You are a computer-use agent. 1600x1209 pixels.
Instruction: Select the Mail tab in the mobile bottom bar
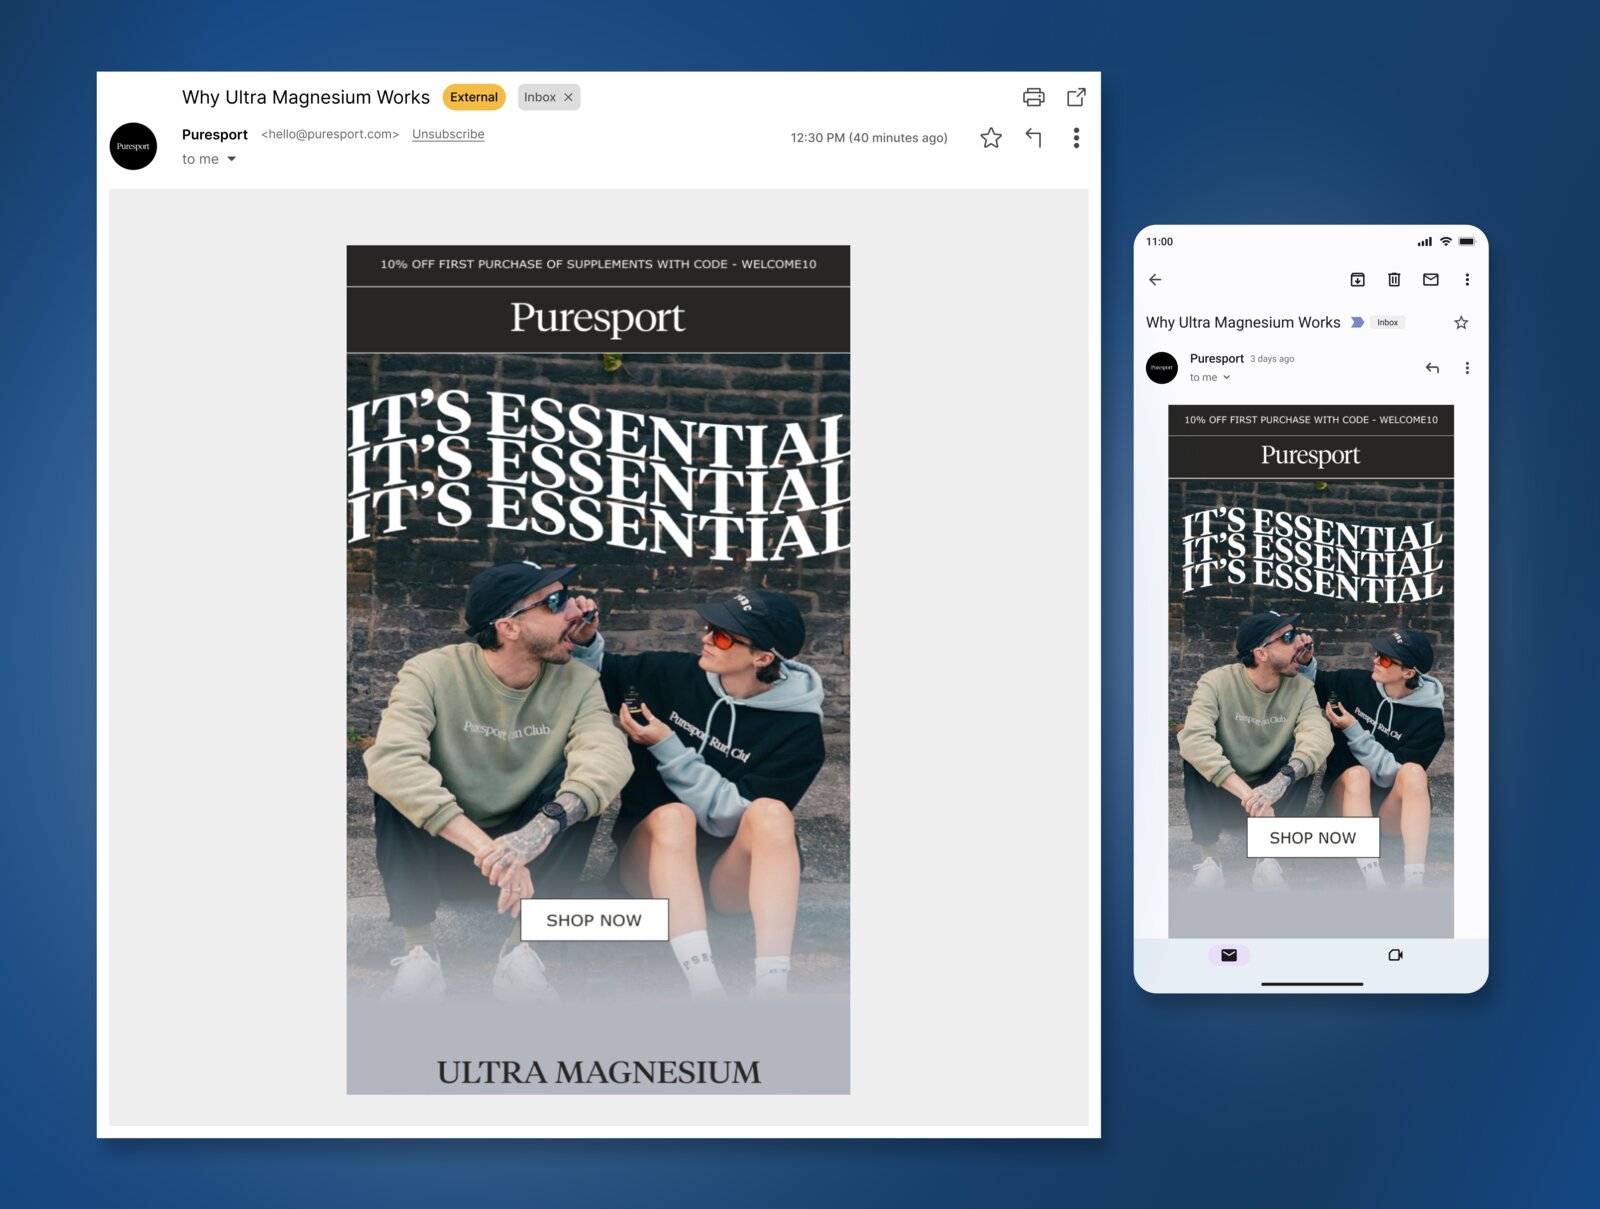coord(1229,955)
